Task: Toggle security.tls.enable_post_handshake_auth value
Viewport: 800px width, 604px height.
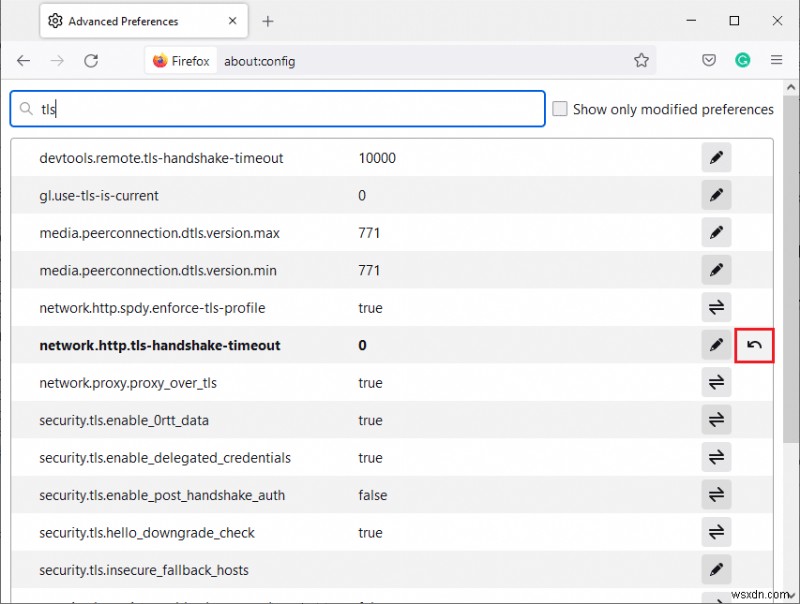Action: pos(716,495)
